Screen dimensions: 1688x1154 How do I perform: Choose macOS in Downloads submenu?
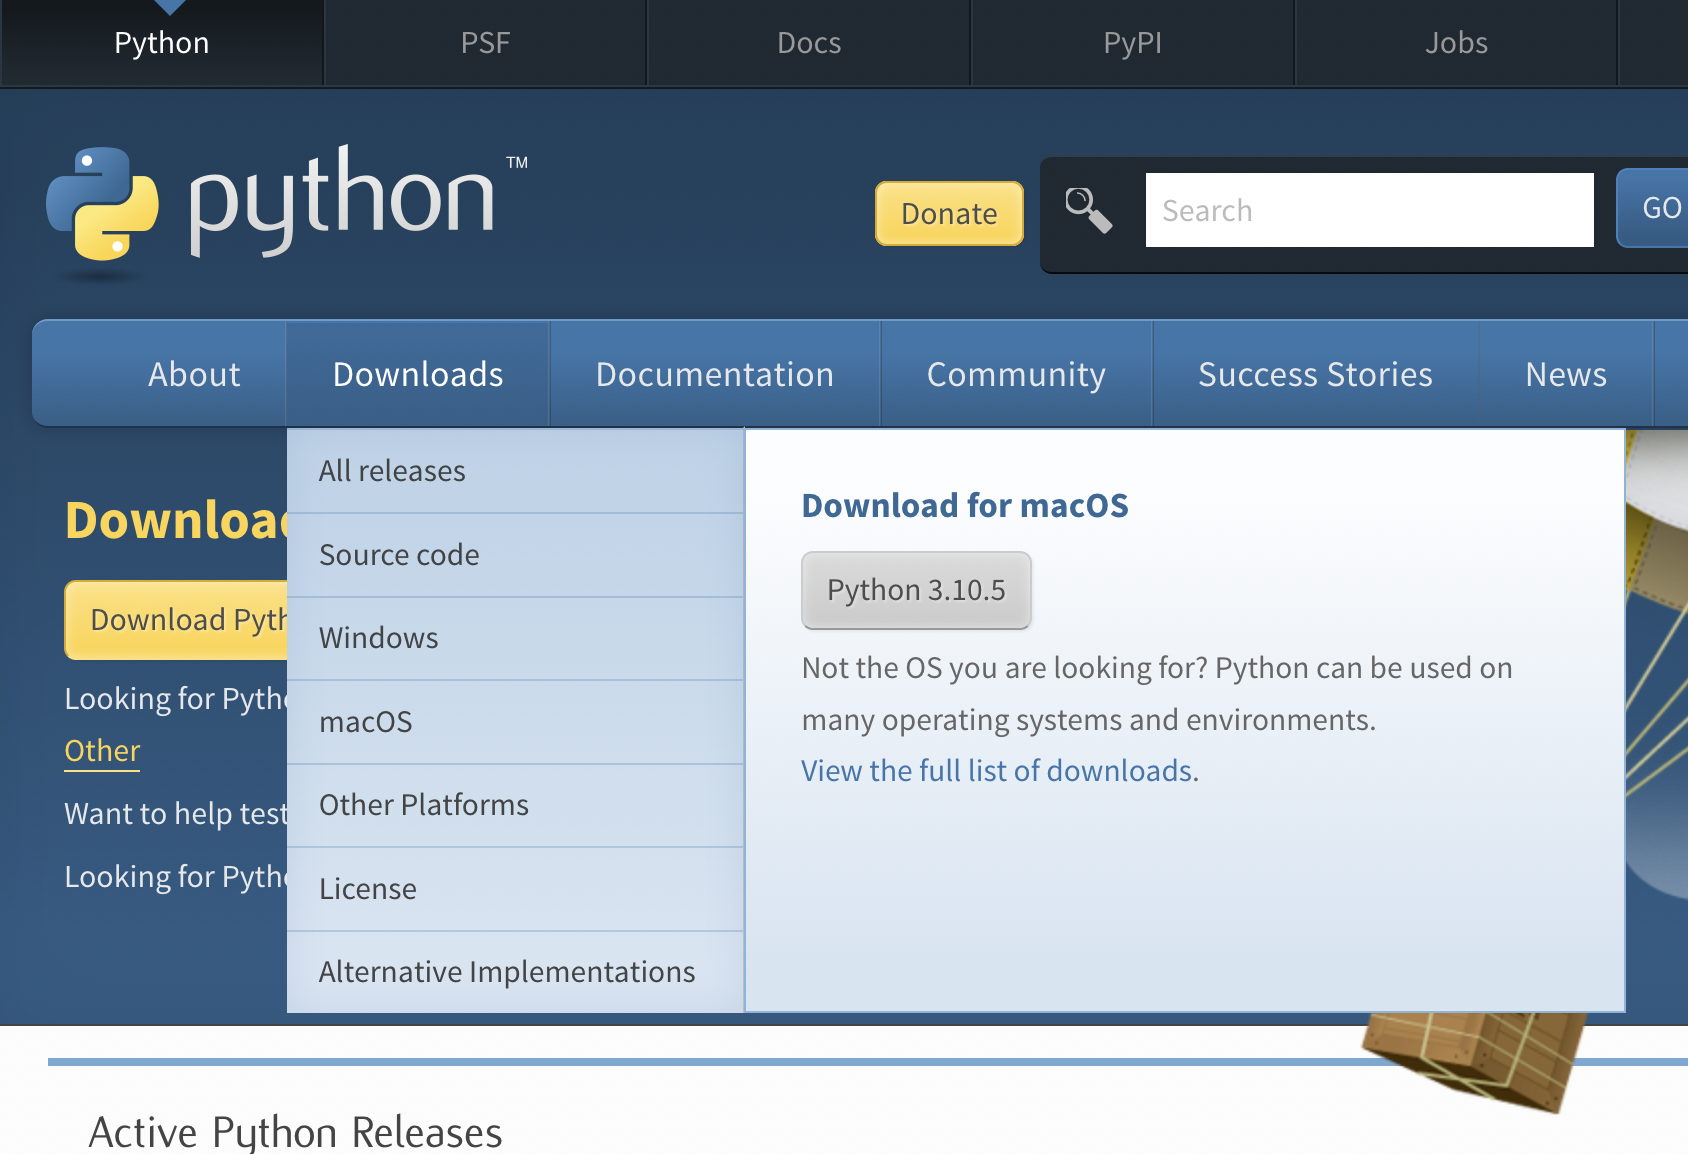(515, 722)
